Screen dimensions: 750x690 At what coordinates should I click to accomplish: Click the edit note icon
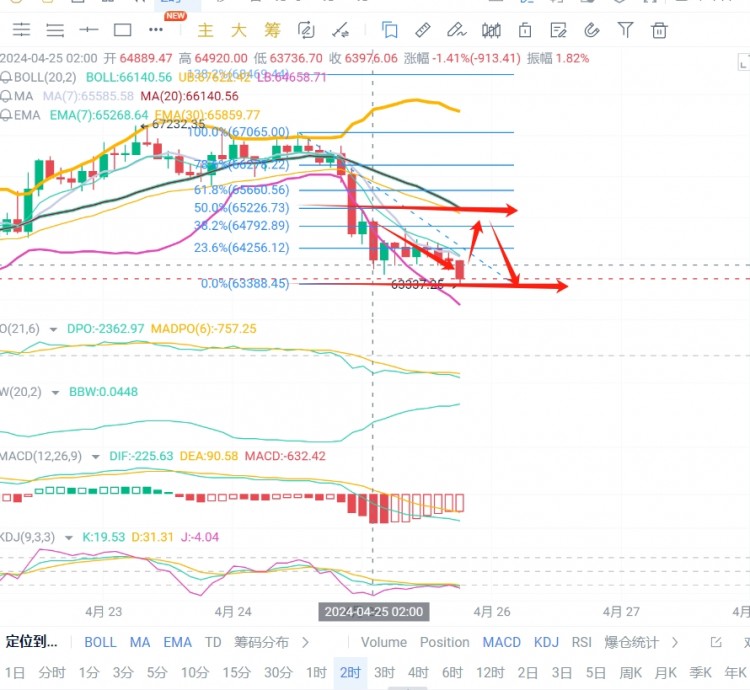(x=558, y=30)
